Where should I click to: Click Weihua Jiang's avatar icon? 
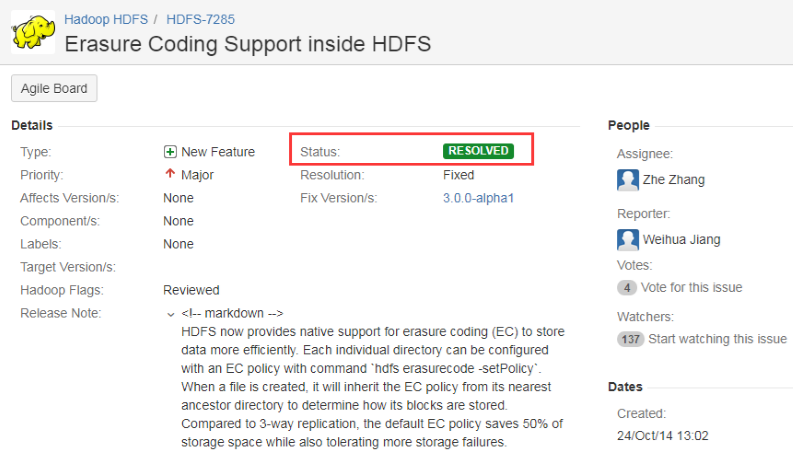point(628,239)
